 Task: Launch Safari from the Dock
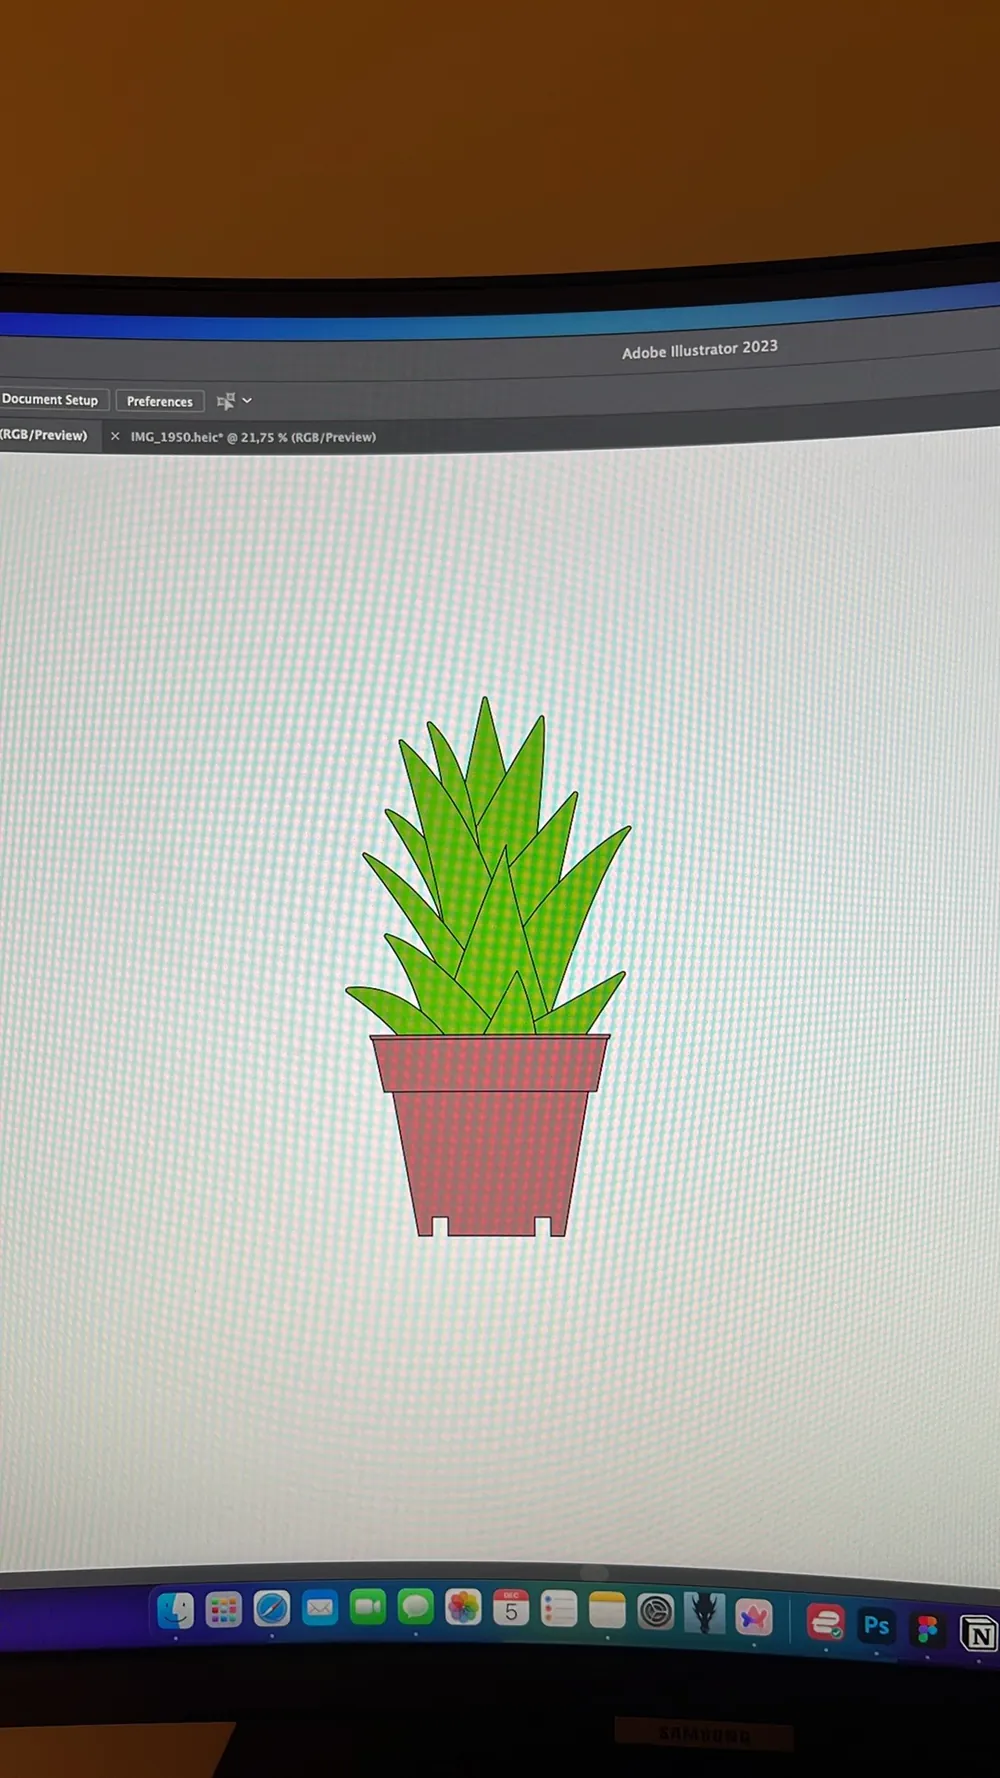pos(272,1608)
